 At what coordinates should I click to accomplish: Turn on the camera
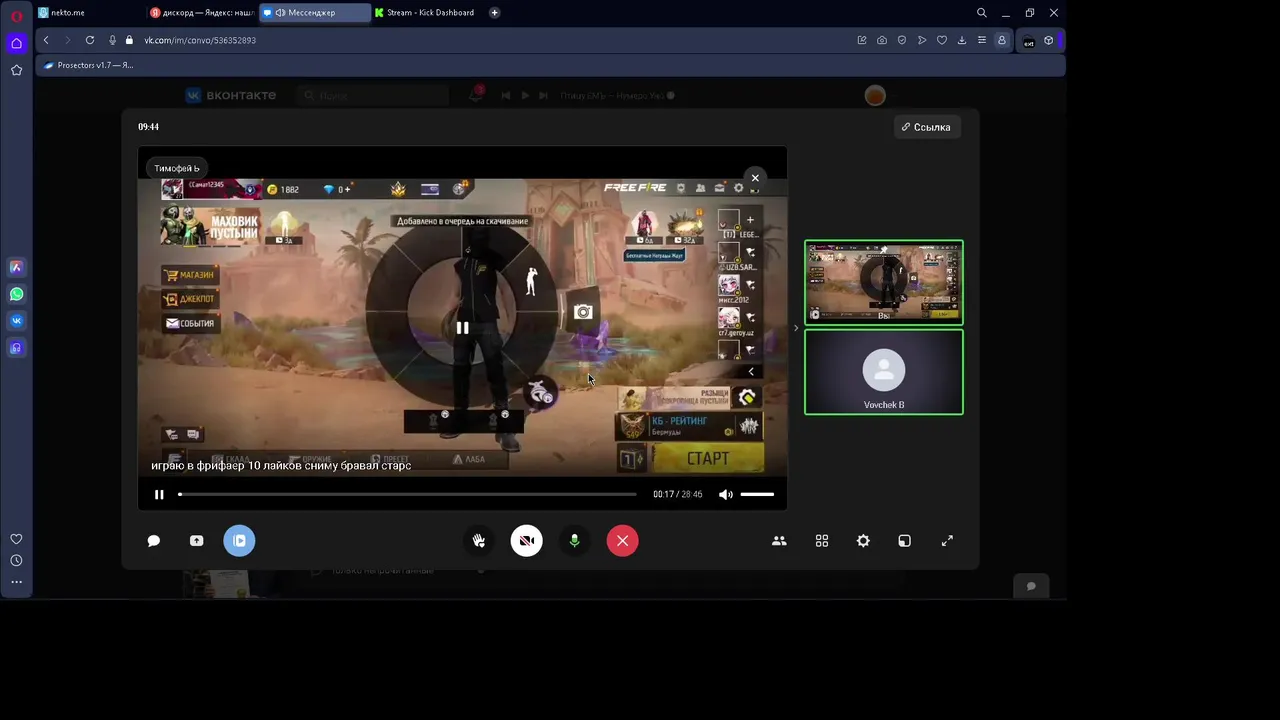pos(527,541)
